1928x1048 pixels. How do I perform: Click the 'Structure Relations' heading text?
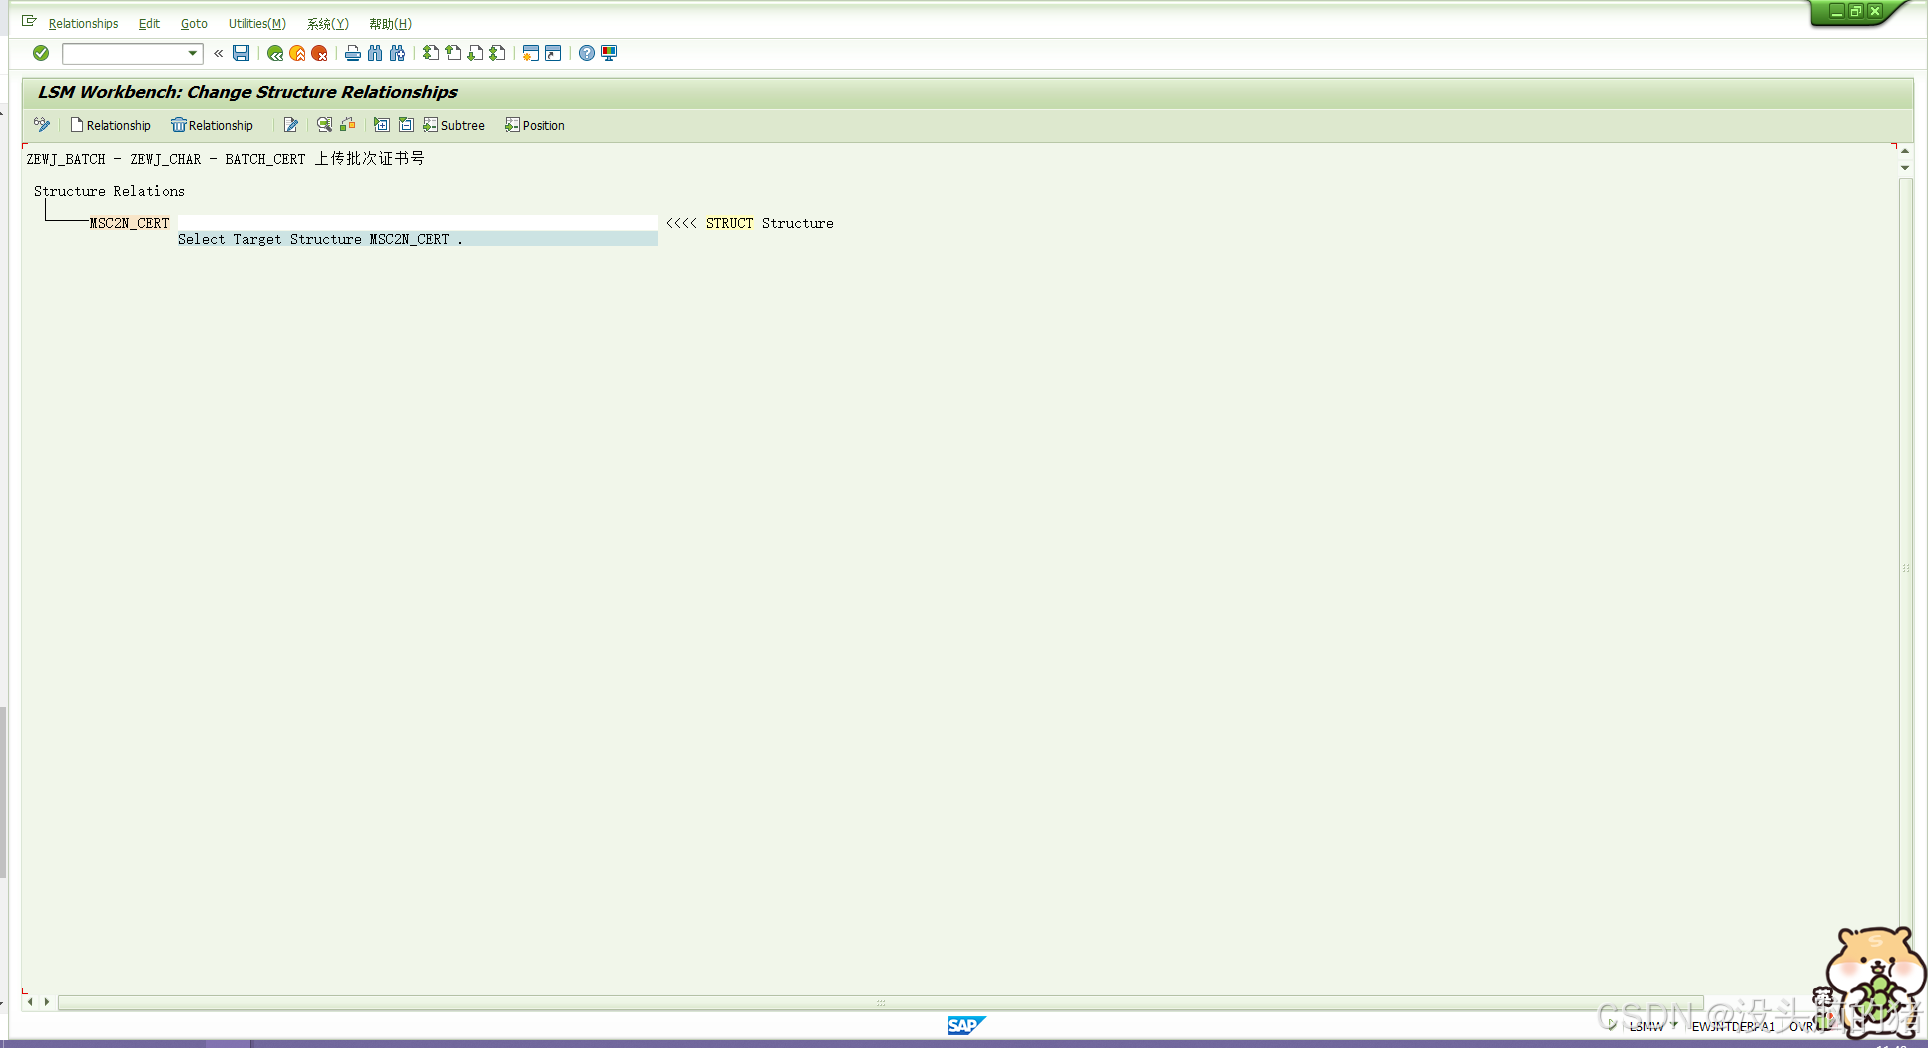point(109,191)
